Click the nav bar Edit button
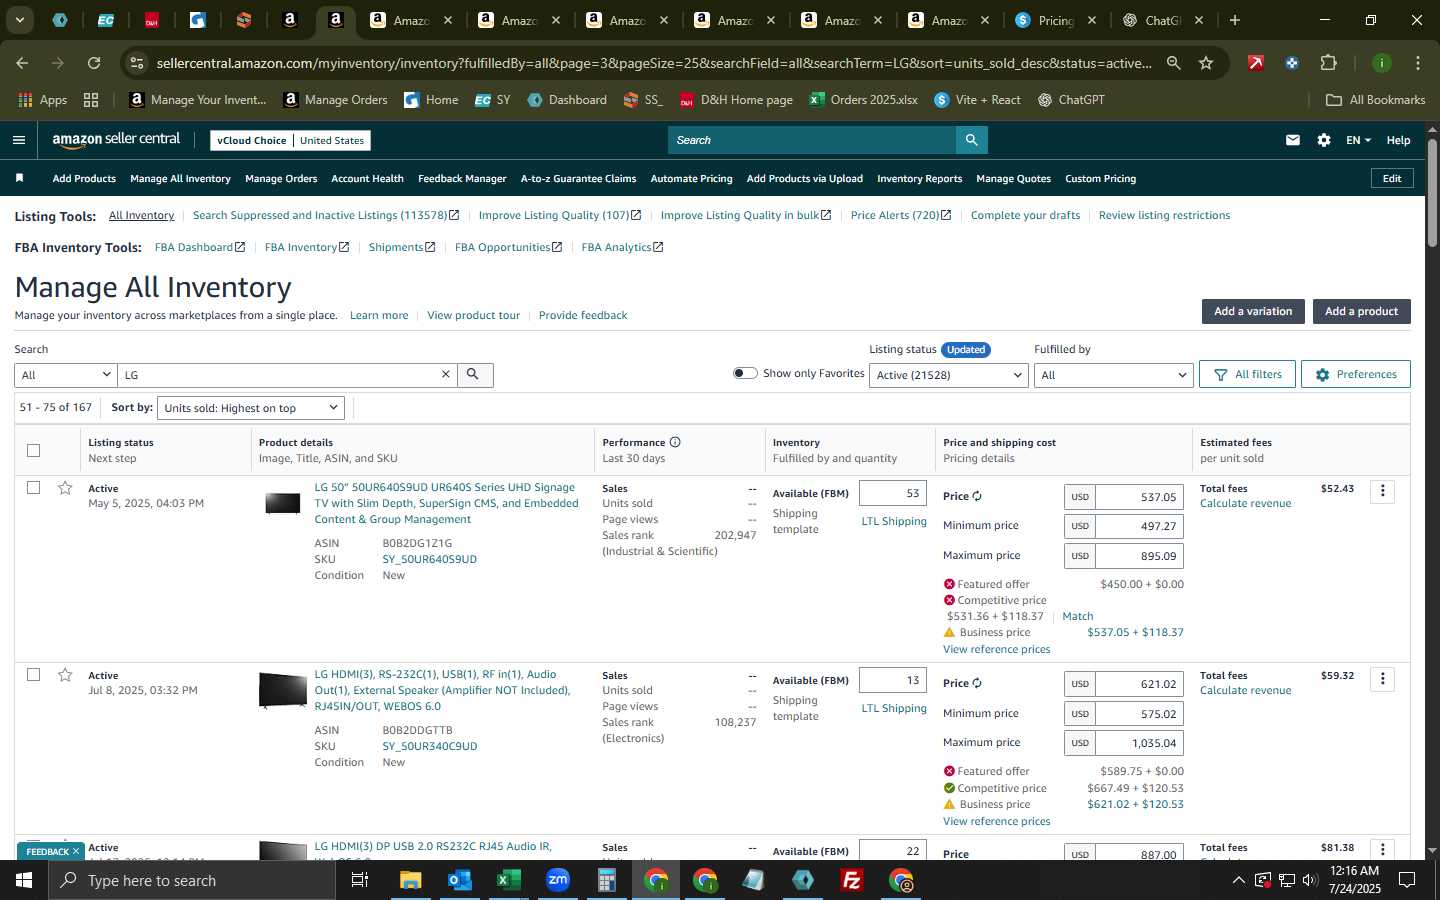 (1391, 178)
